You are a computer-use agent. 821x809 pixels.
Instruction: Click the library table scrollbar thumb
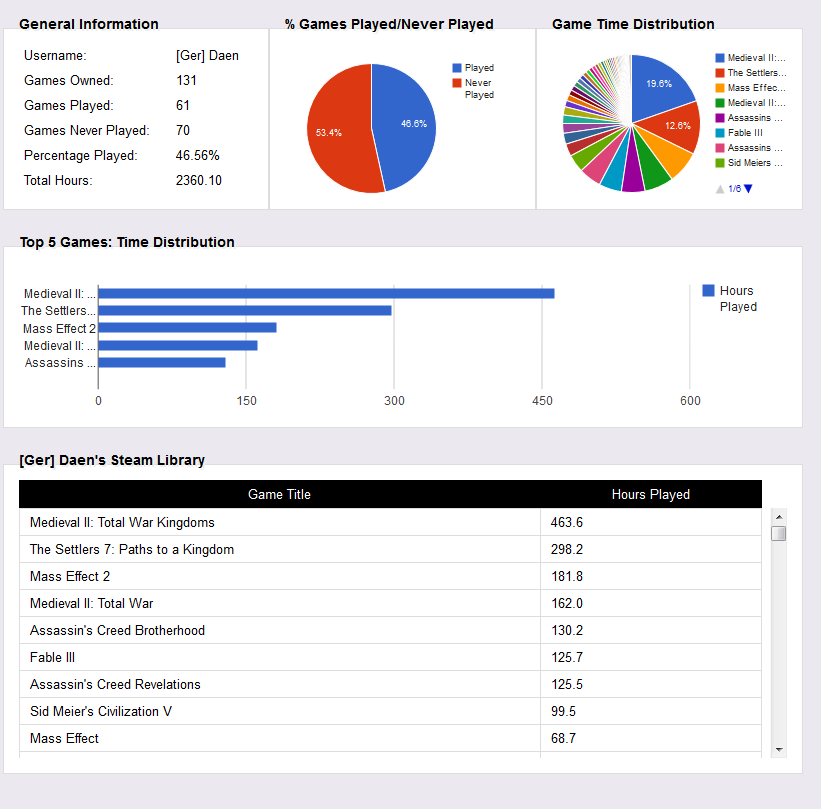point(779,534)
